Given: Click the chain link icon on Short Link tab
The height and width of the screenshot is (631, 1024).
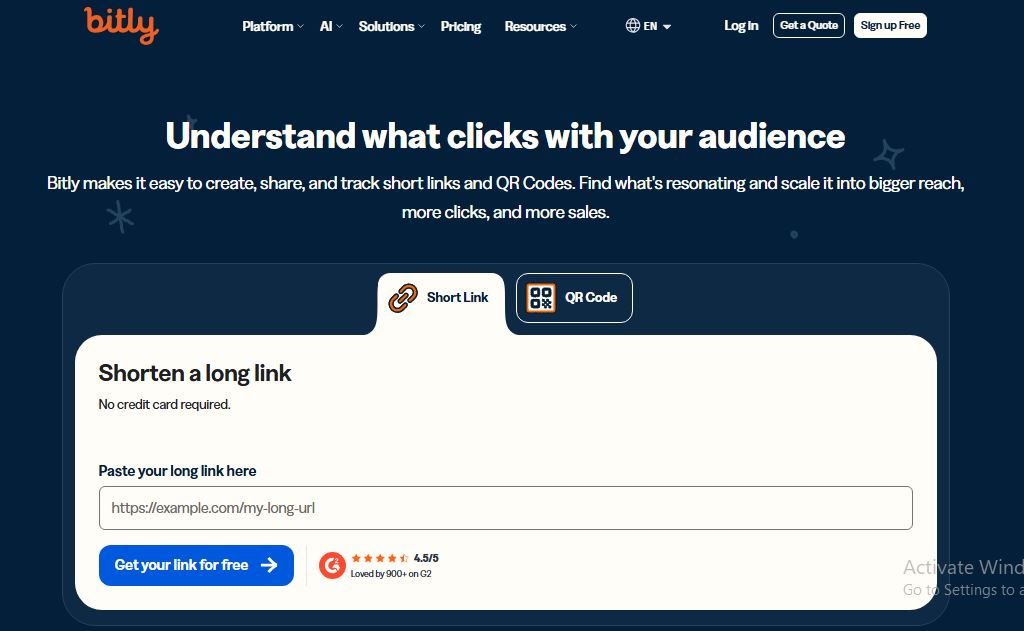Looking at the screenshot, I should [403, 298].
